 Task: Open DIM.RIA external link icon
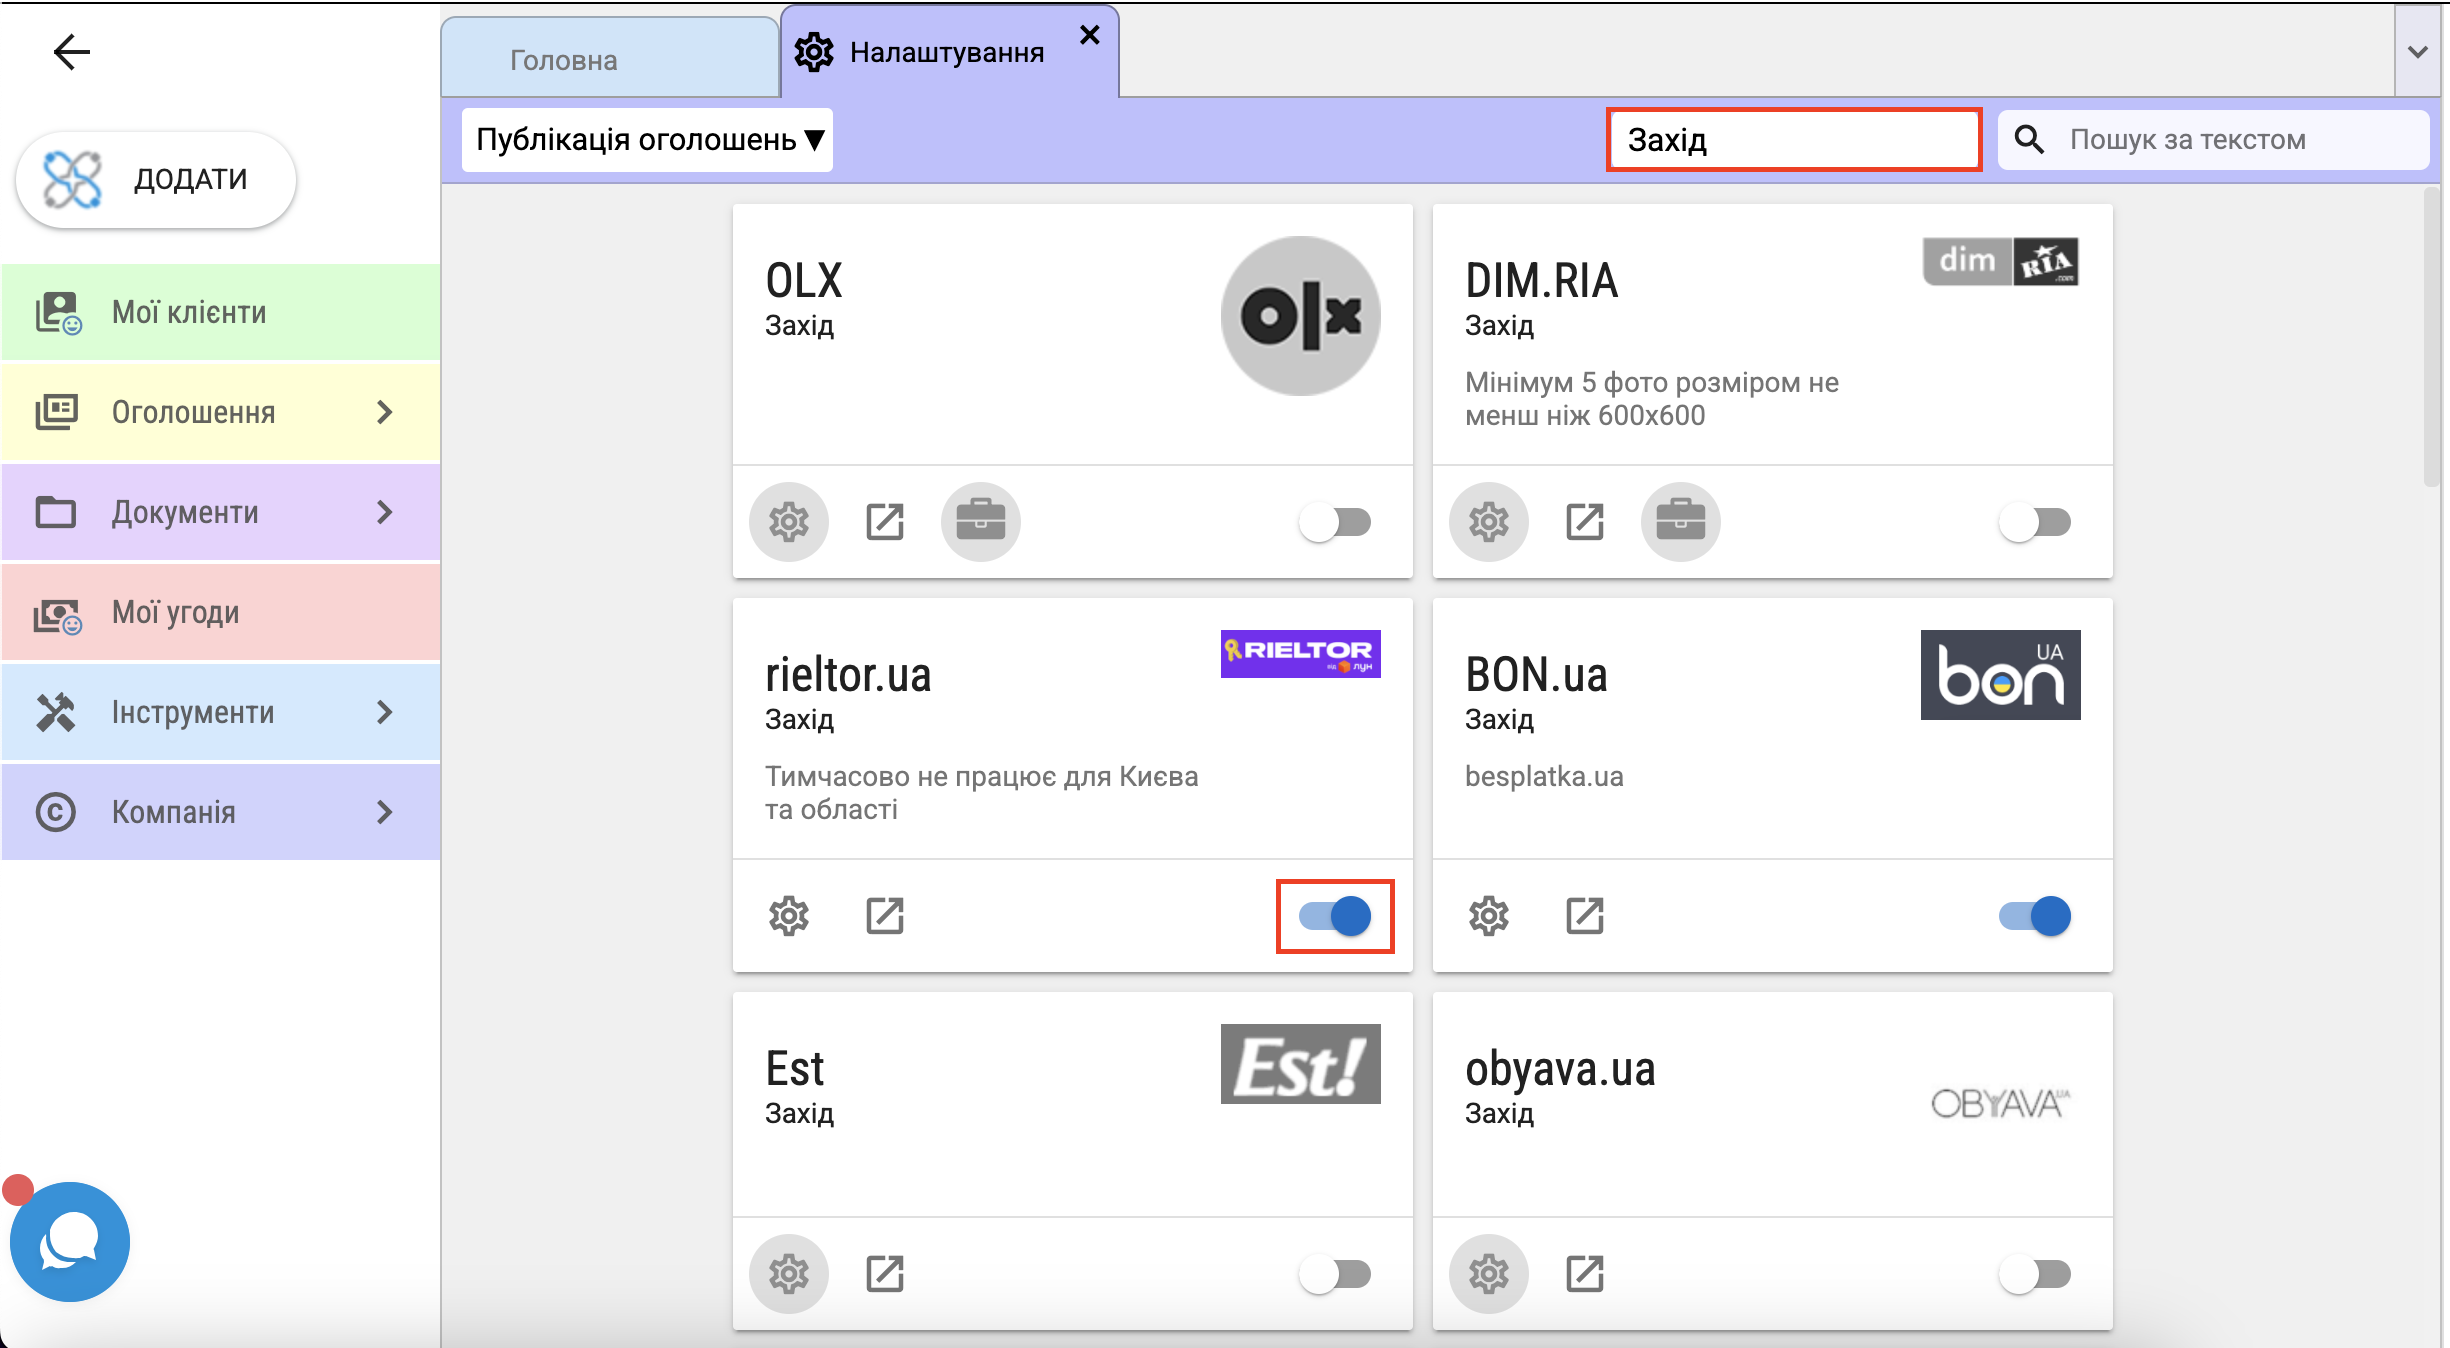tap(1585, 522)
